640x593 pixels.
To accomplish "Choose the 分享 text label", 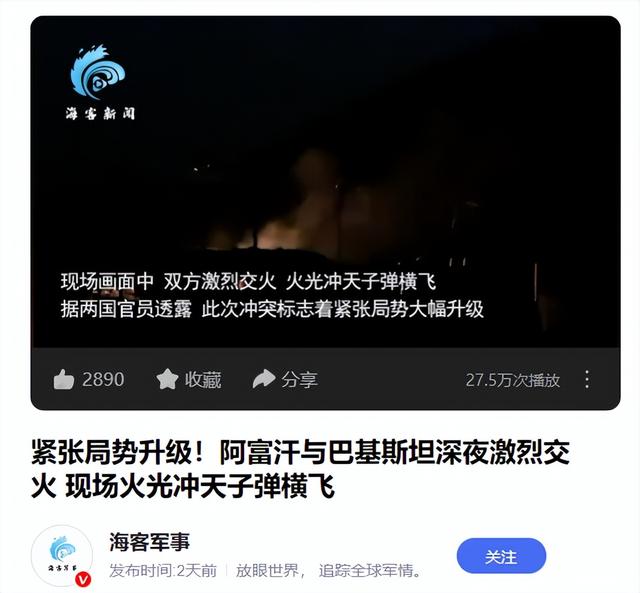I will pyautogui.click(x=299, y=380).
